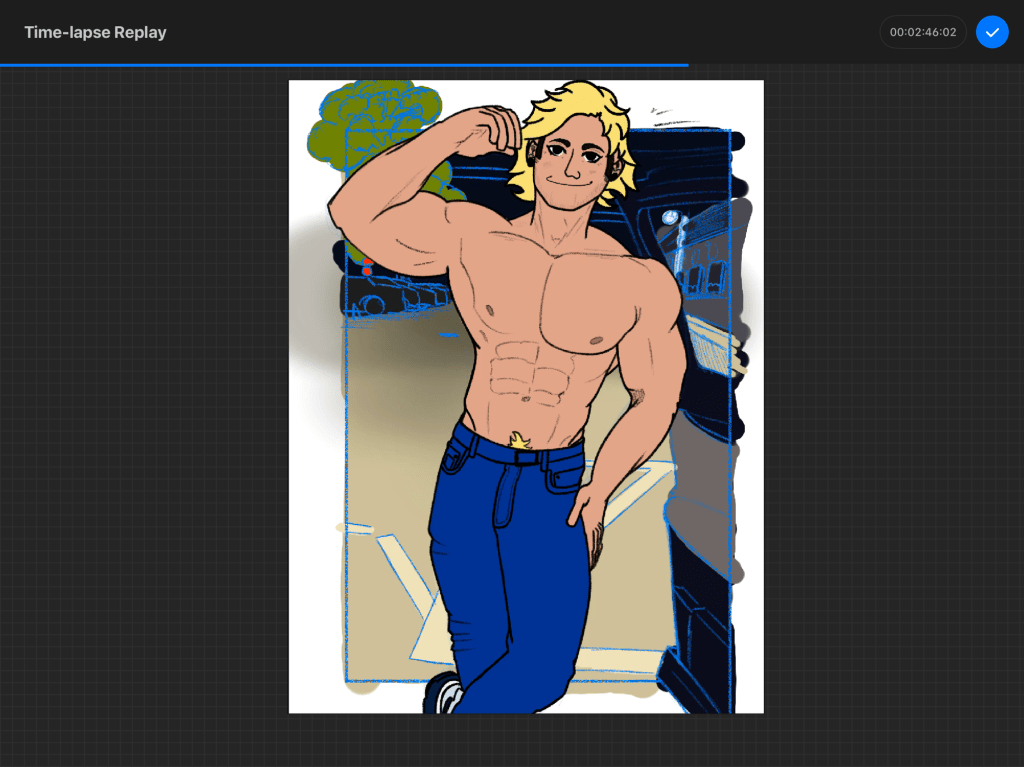Click the Time-lapse Replay title

tap(95, 32)
